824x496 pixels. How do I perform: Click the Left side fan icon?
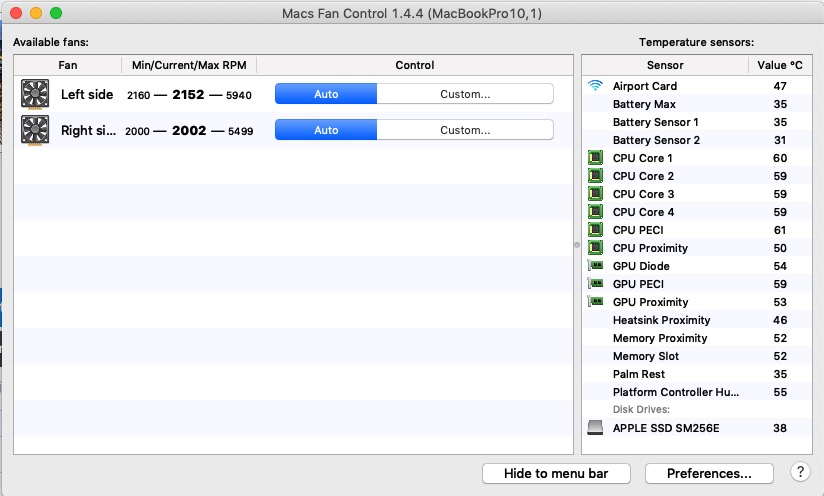click(x=35, y=94)
